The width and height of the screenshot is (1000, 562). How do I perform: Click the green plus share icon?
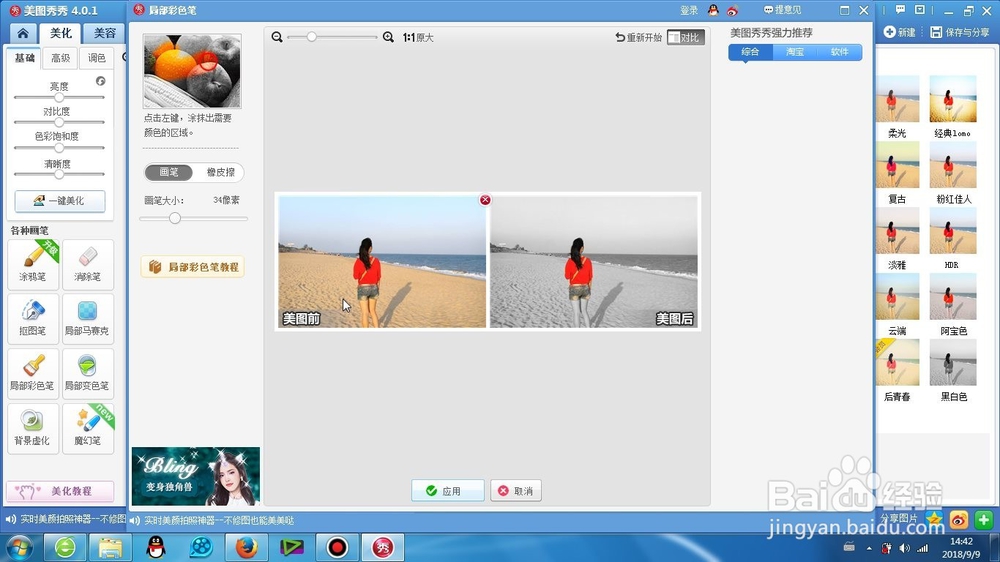tap(983, 519)
